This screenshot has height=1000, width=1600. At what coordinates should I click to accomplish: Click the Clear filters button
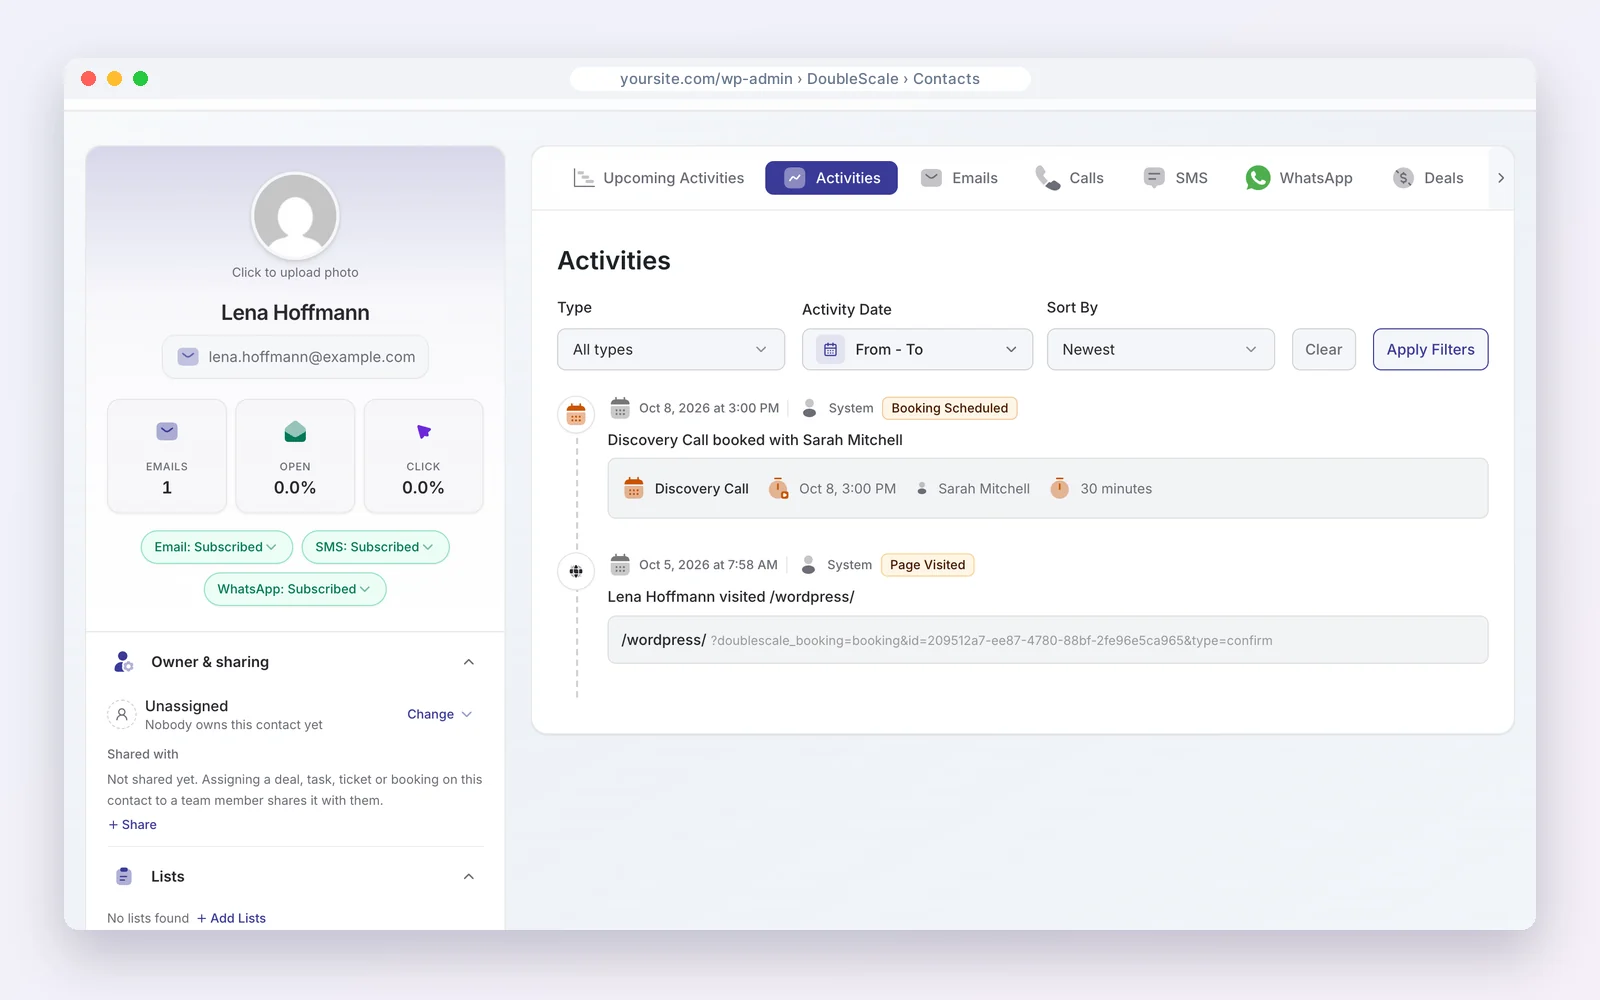click(1323, 350)
